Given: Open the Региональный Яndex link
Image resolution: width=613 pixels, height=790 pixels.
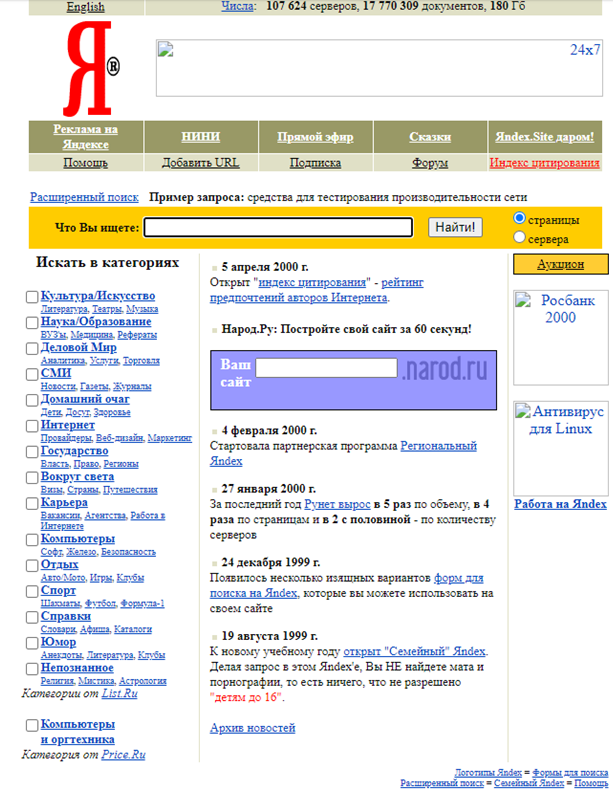Looking at the screenshot, I should 343,453.
